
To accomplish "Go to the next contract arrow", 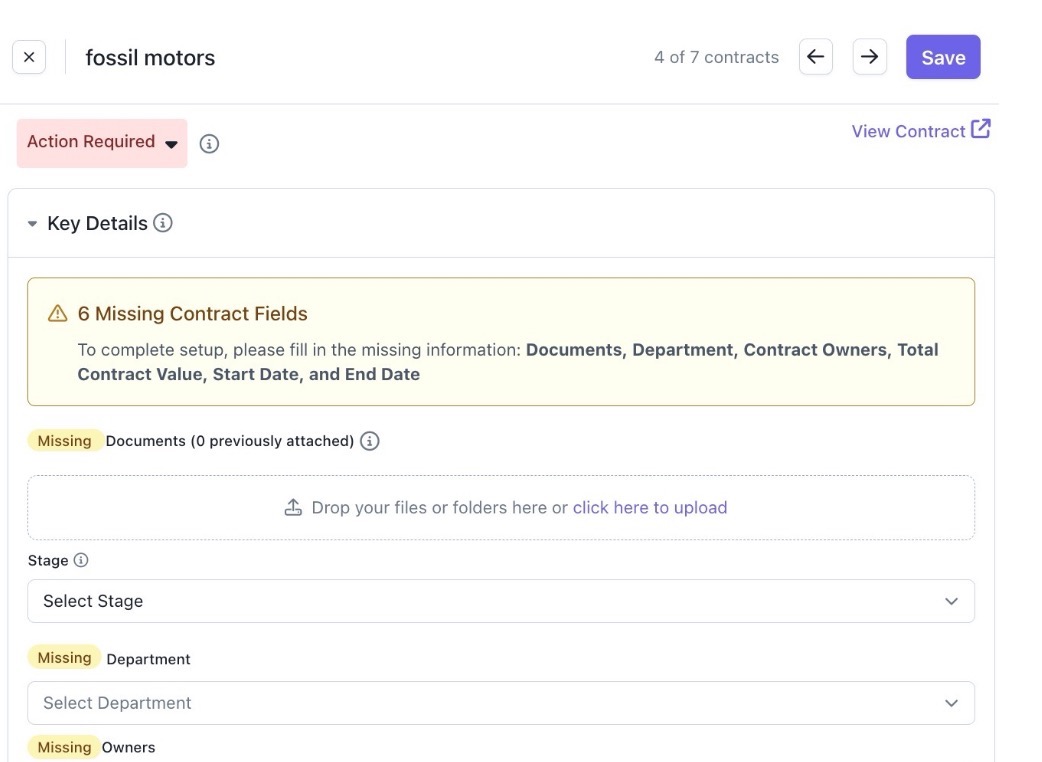I will point(869,57).
